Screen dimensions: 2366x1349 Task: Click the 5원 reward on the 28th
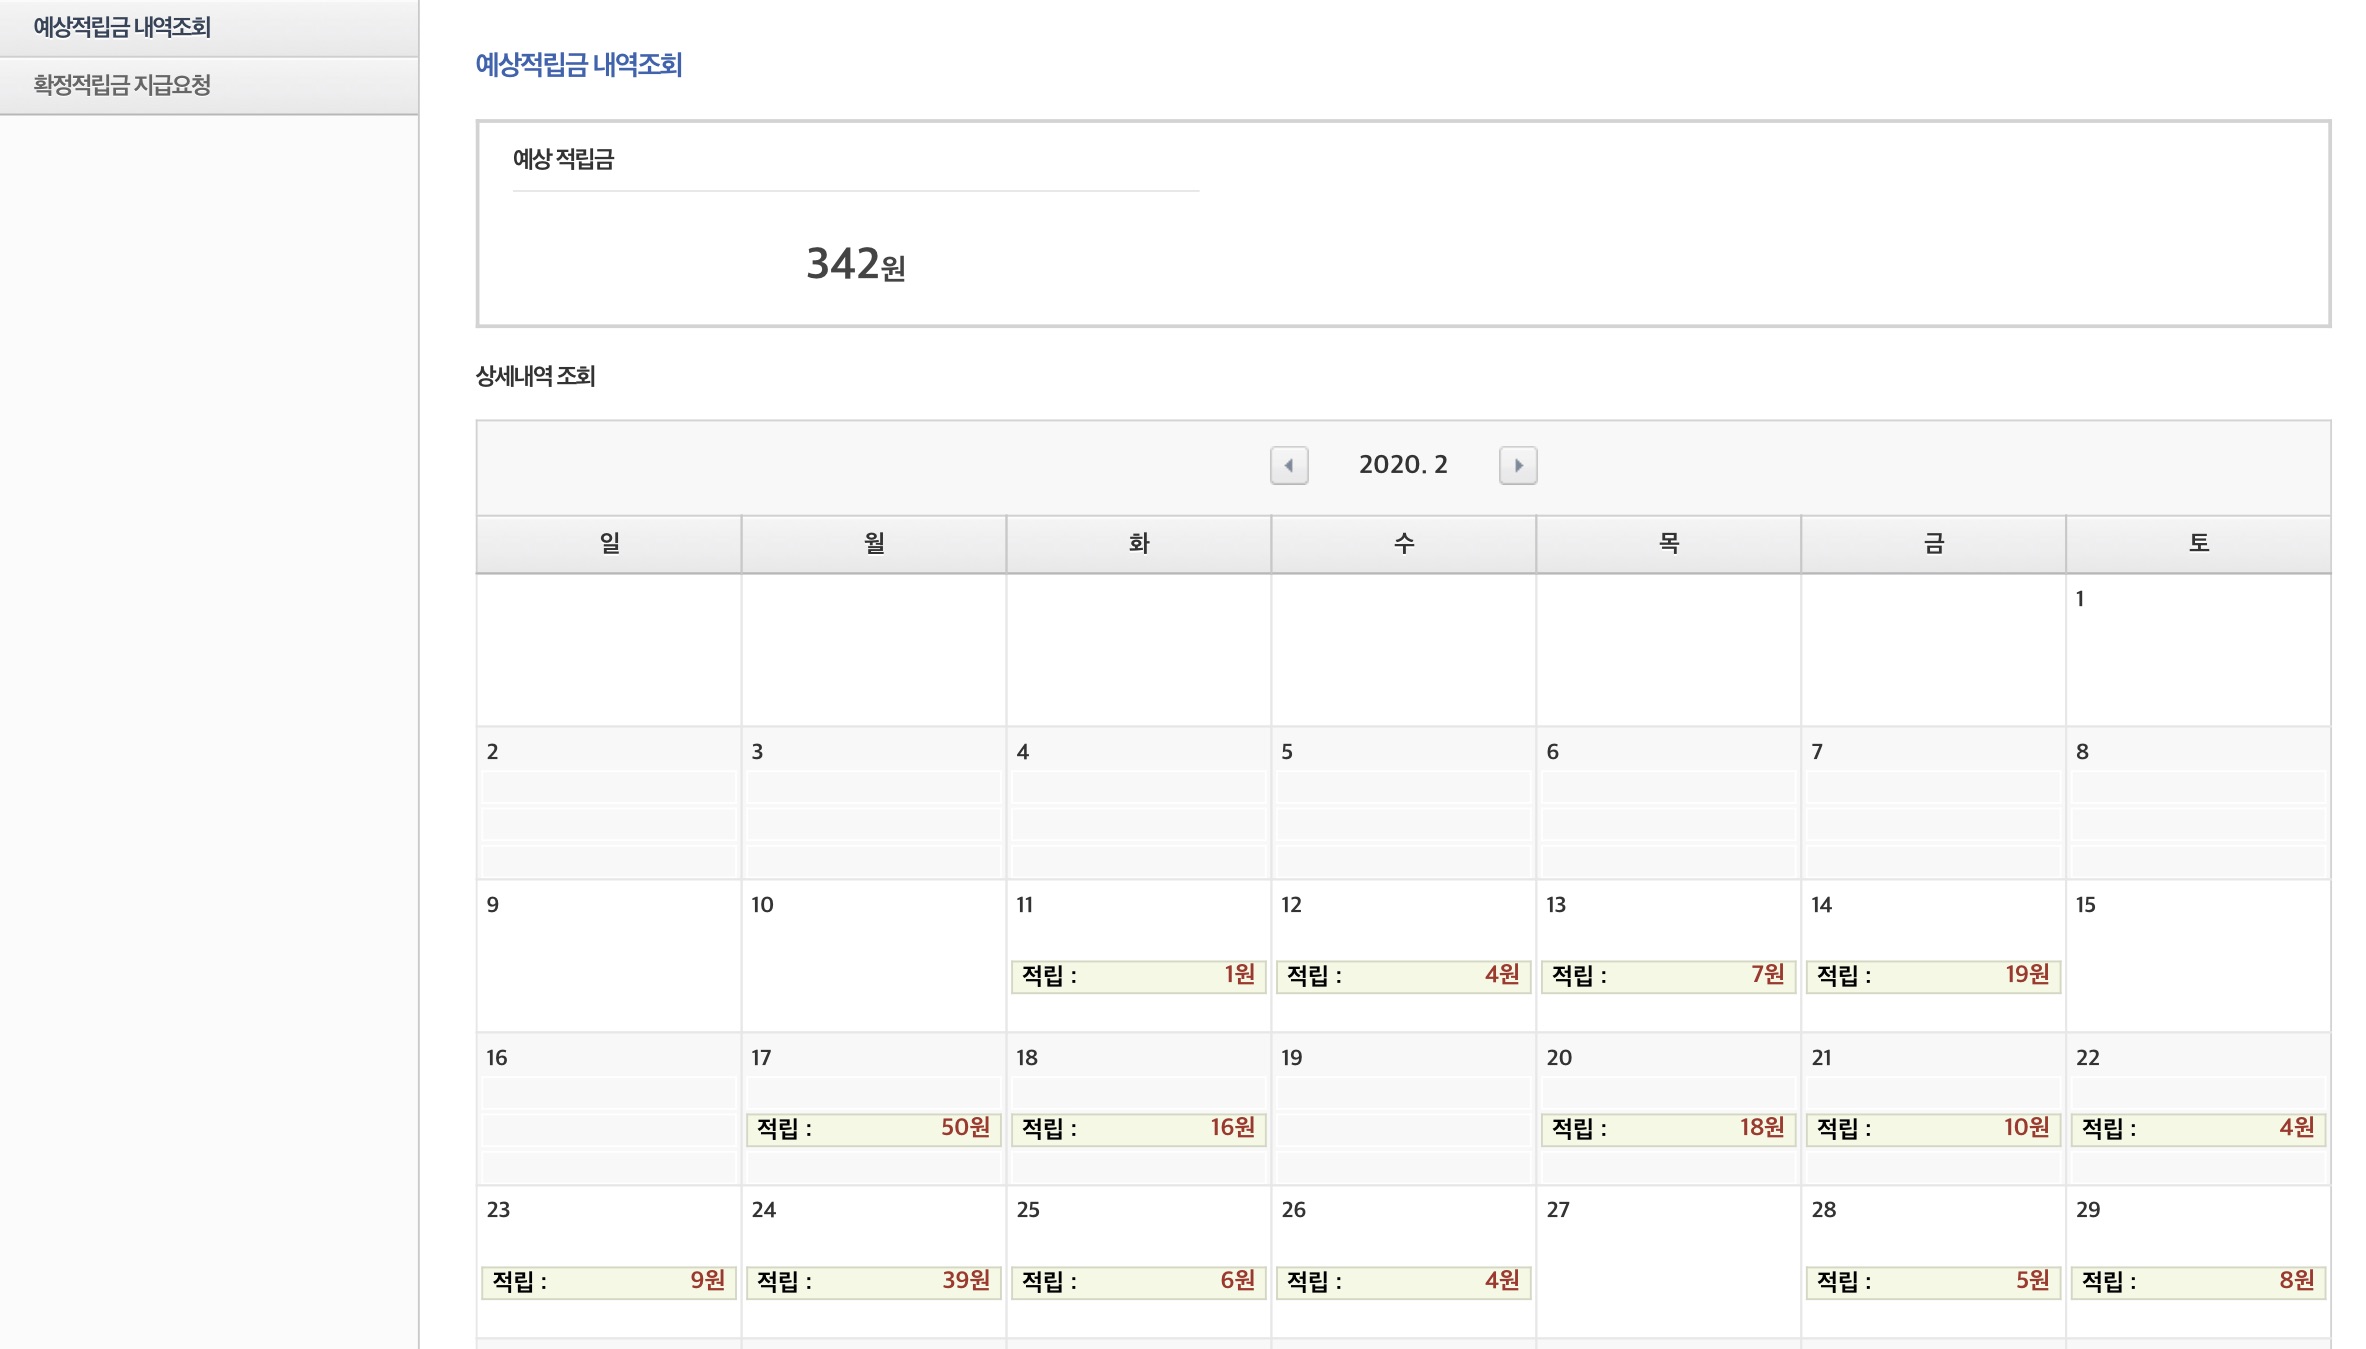point(1932,1281)
